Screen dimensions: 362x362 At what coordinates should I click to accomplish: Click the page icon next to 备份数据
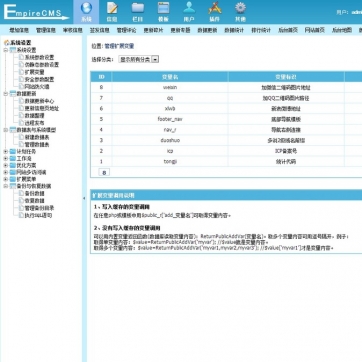click(x=21, y=193)
